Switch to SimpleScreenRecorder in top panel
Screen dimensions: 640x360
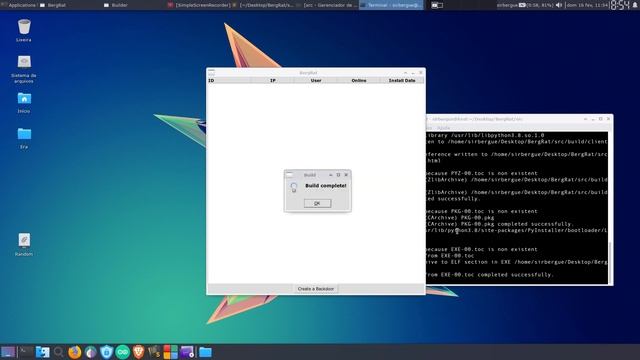tap(199, 5)
